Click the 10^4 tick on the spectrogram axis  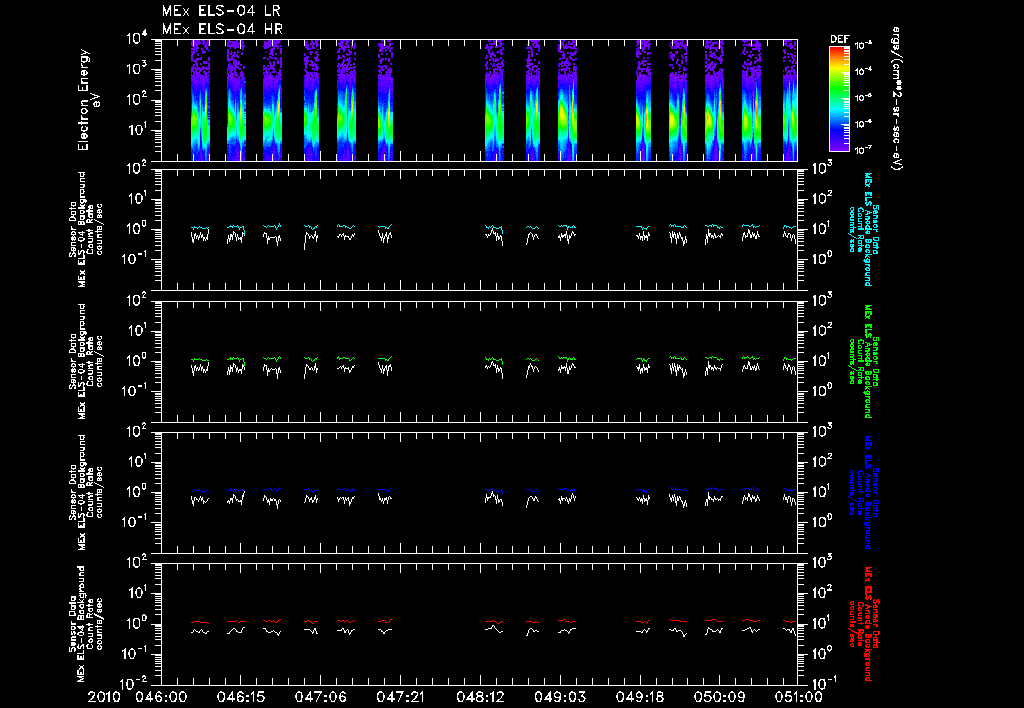pyautogui.click(x=138, y=39)
